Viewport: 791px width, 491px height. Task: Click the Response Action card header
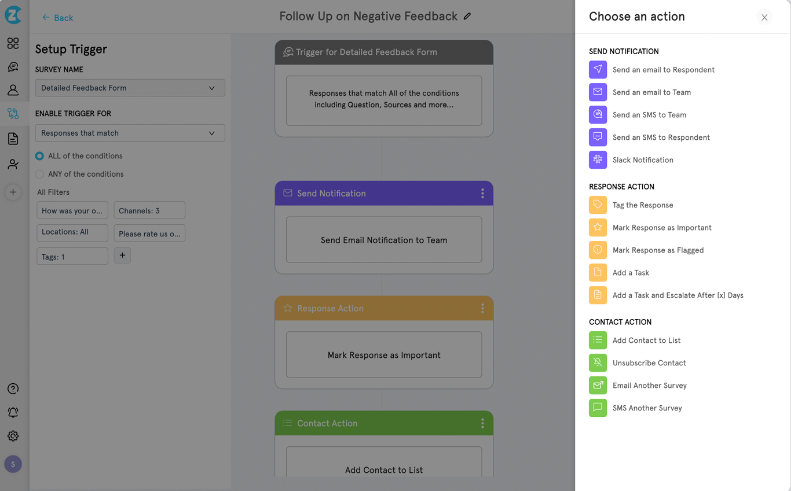coord(384,308)
